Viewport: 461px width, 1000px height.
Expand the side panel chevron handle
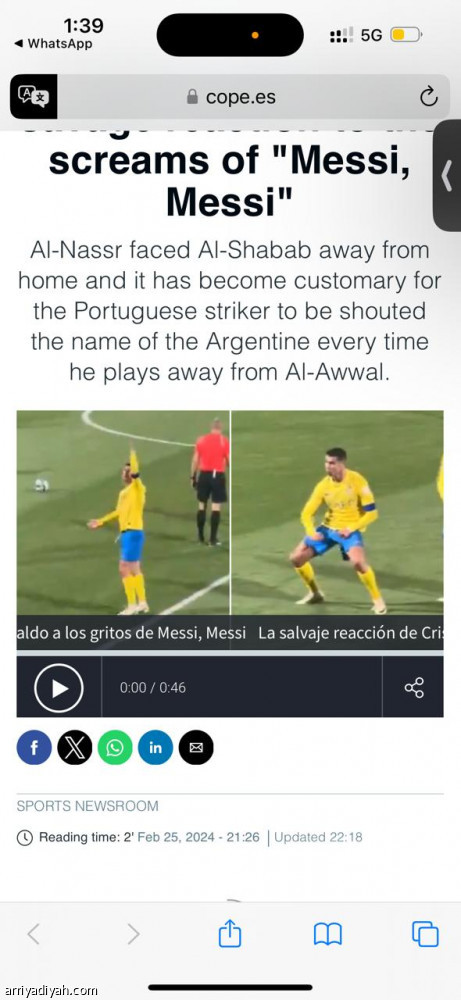click(447, 175)
